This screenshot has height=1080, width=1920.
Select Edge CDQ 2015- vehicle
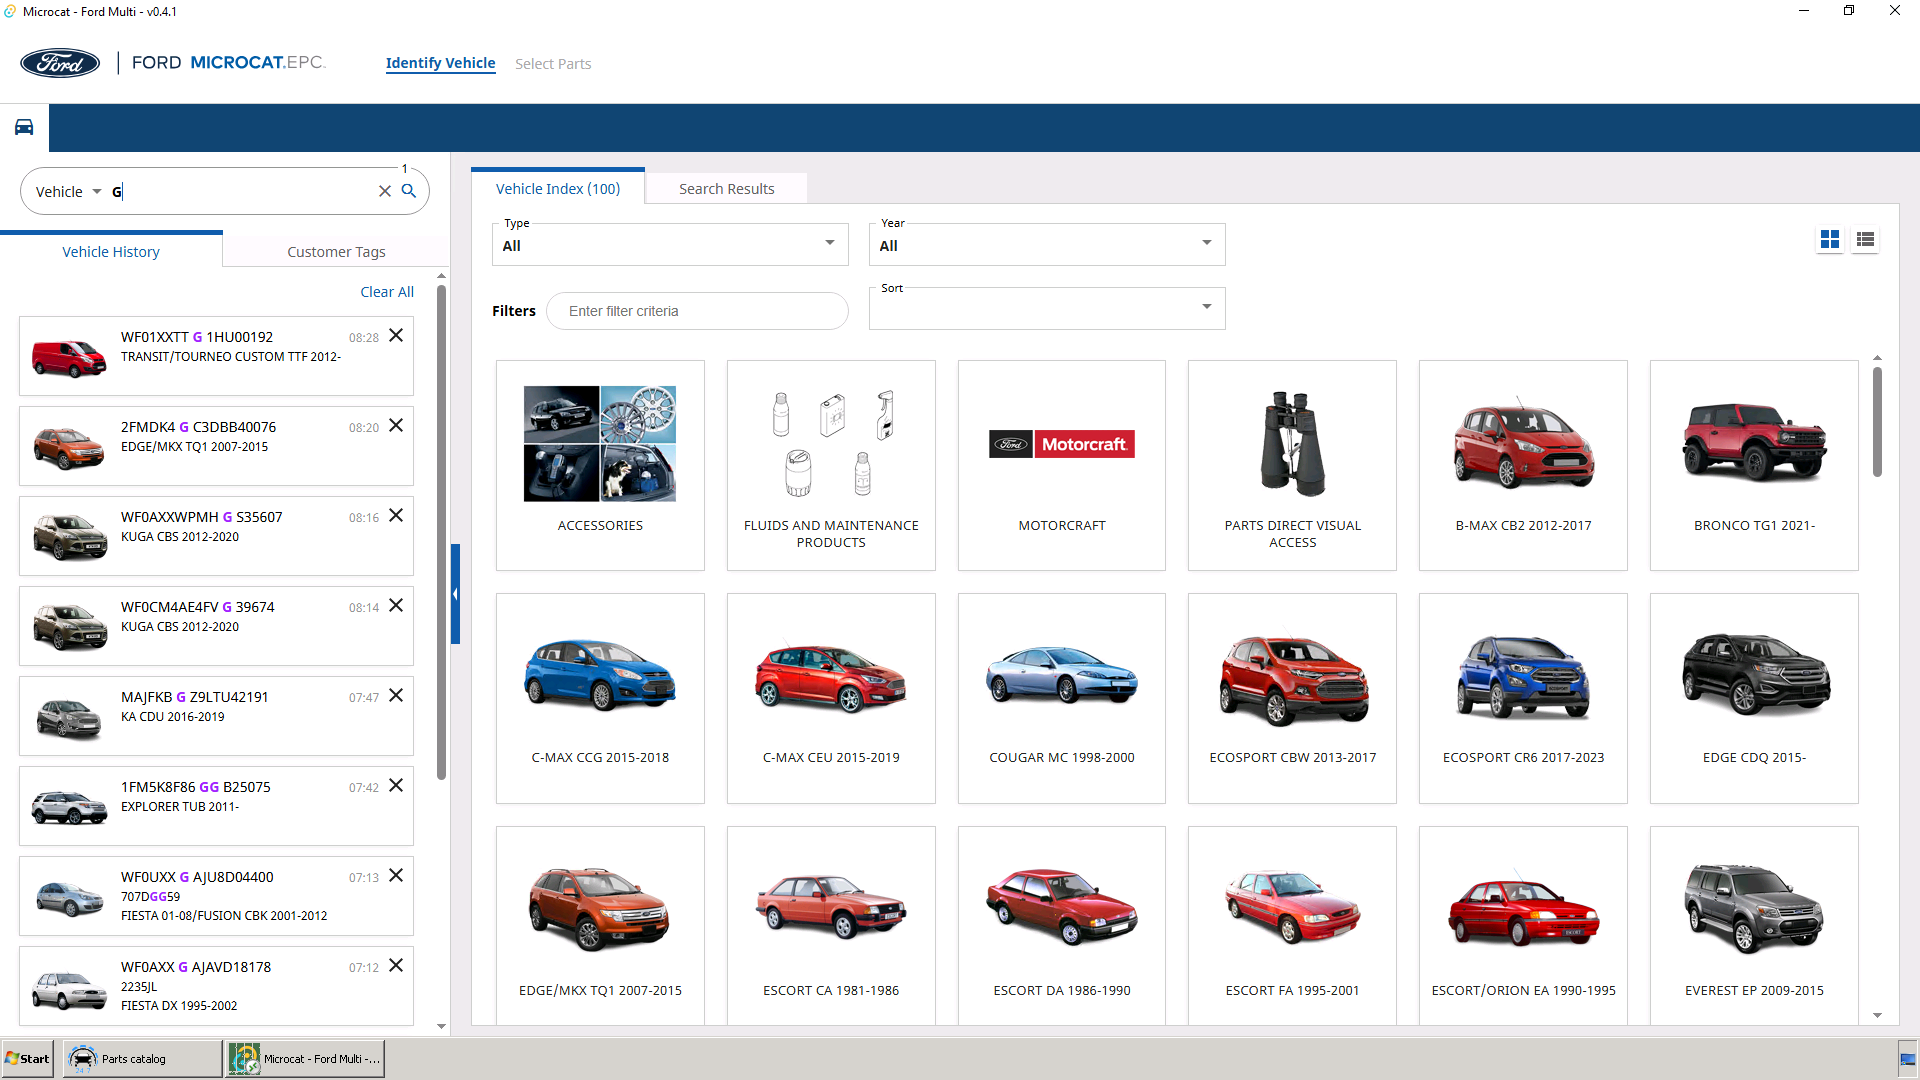point(1754,698)
